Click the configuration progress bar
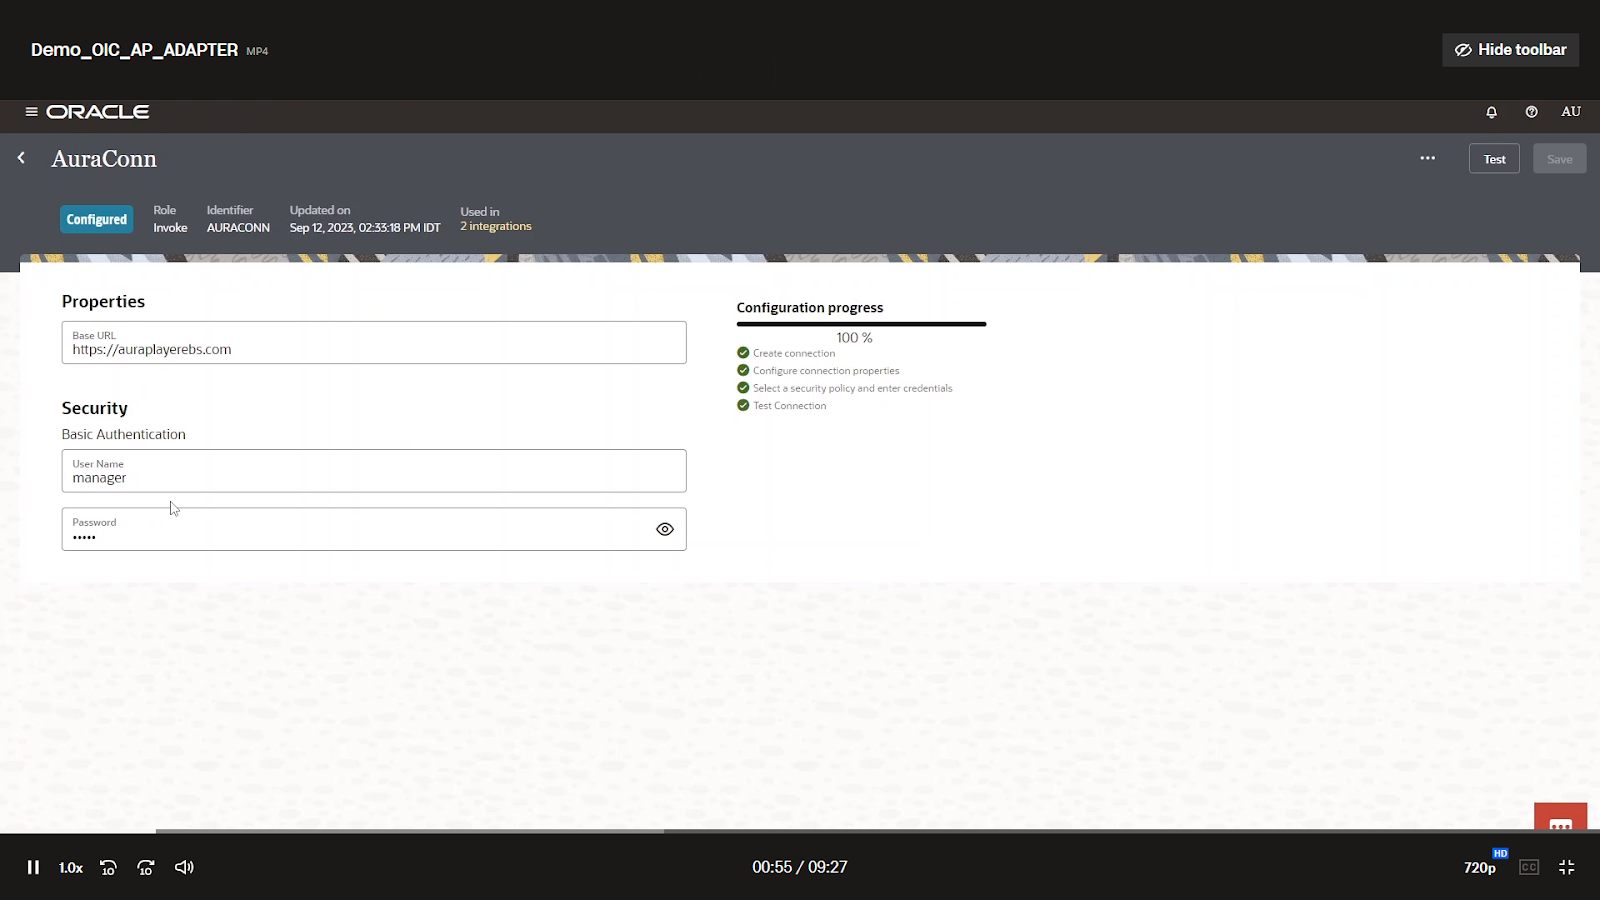The height and width of the screenshot is (900, 1600). (861, 324)
